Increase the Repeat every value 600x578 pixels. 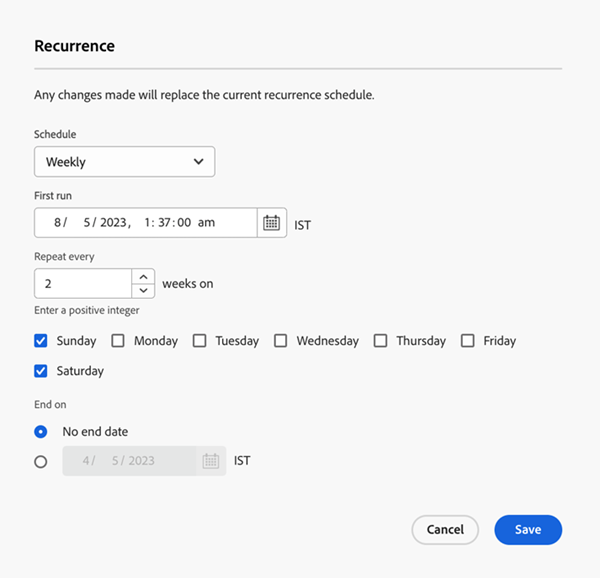(145, 277)
